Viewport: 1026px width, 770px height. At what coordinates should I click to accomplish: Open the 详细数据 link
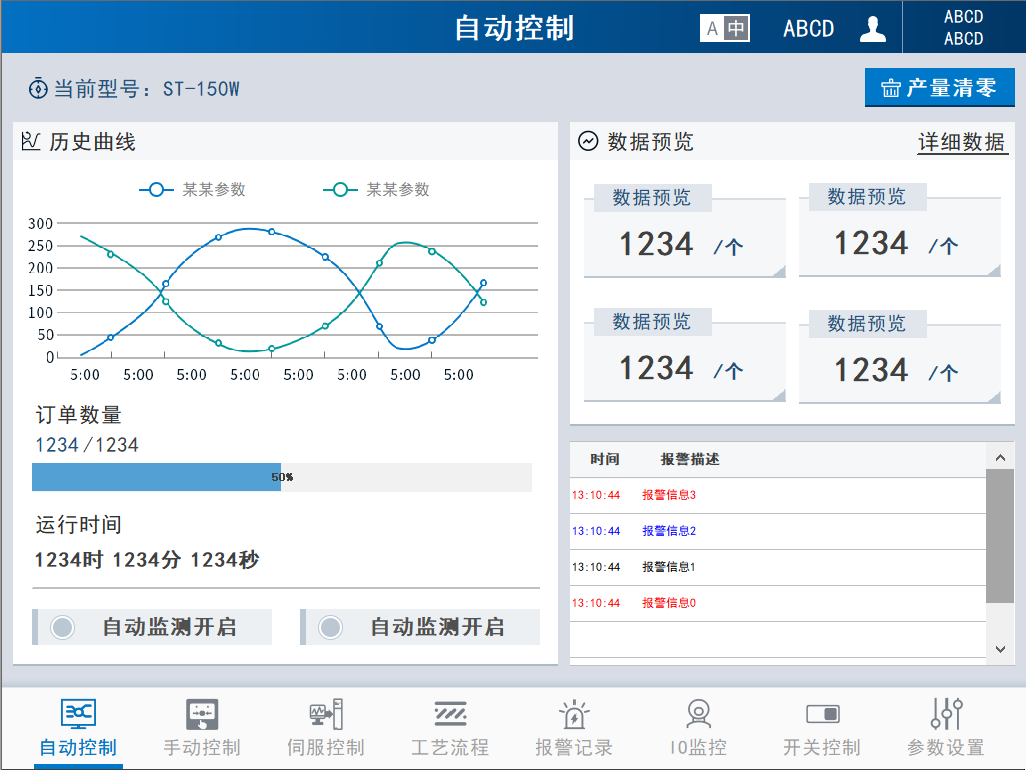(962, 142)
